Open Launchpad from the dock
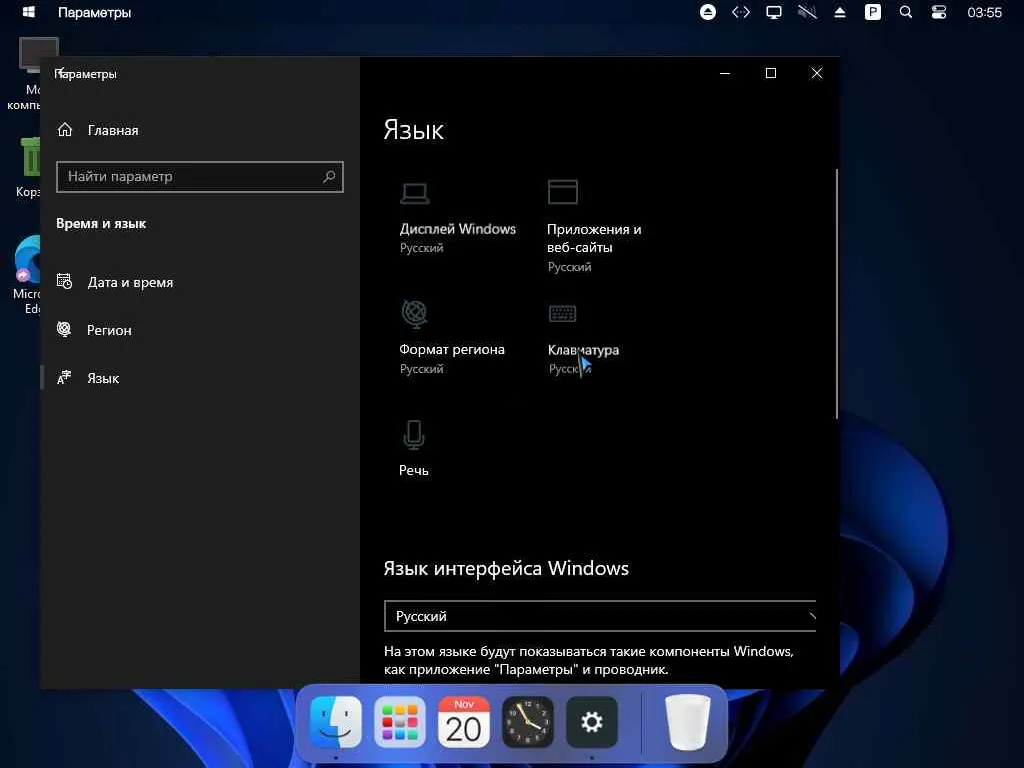The height and width of the screenshot is (768, 1024). coord(400,722)
